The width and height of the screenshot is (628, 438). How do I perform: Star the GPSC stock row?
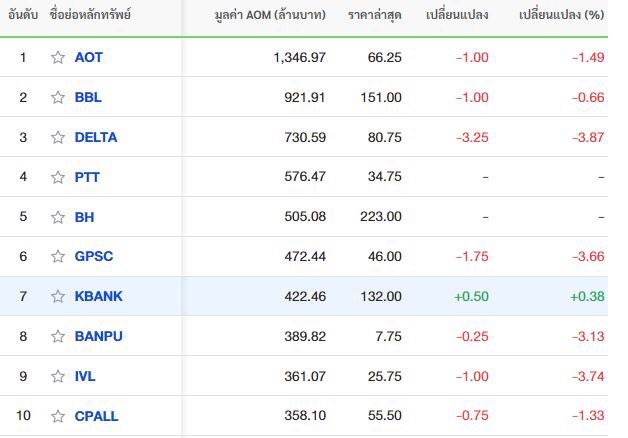click(x=58, y=256)
